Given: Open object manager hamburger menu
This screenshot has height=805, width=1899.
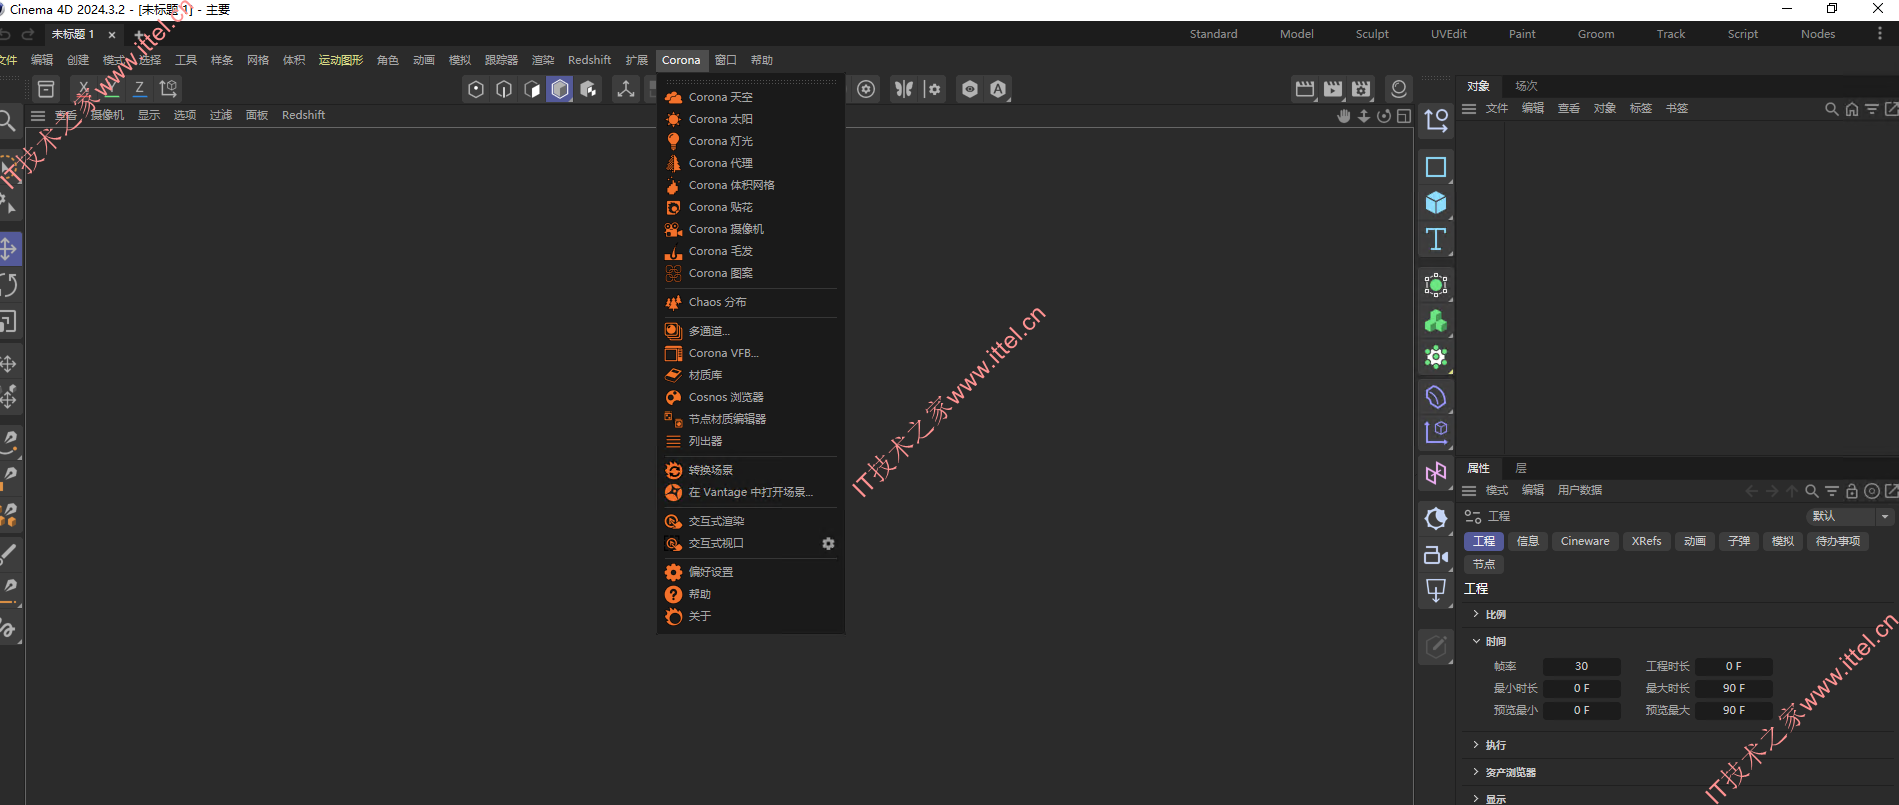Looking at the screenshot, I should (x=1469, y=109).
